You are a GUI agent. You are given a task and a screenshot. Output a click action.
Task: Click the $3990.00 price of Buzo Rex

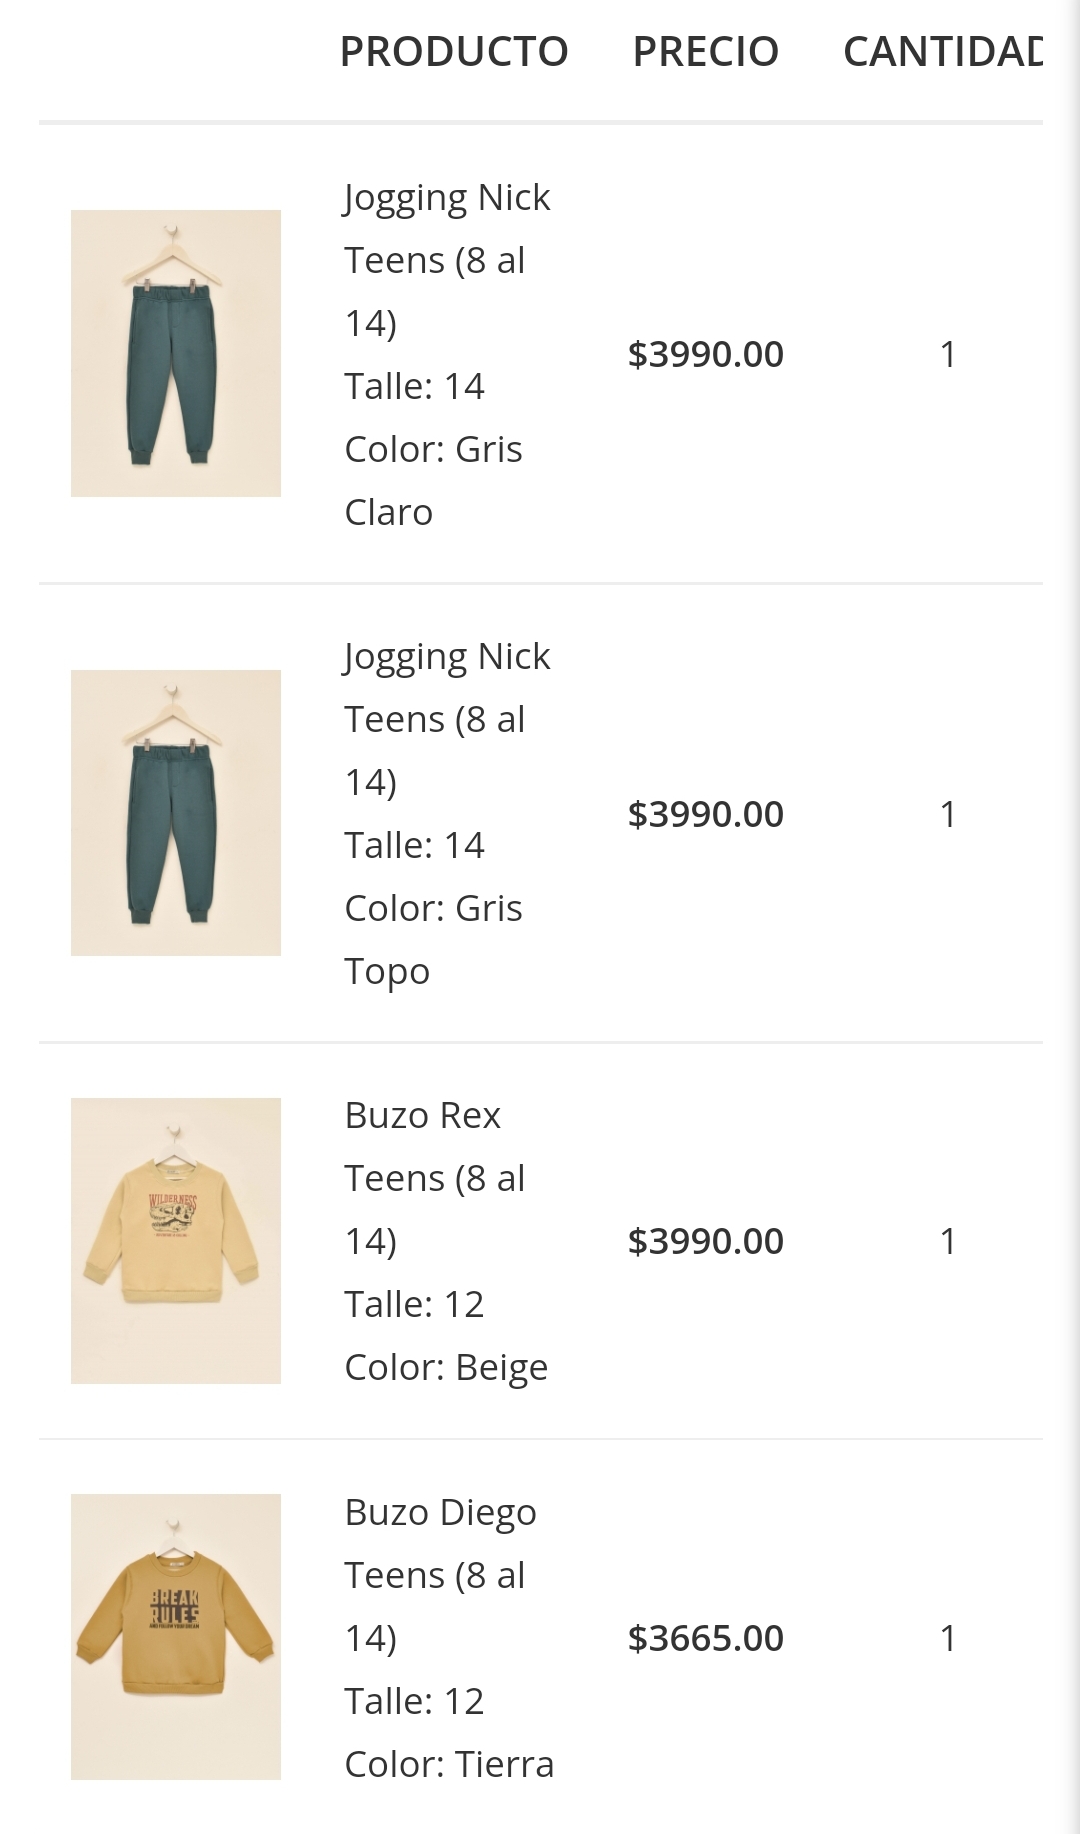[x=706, y=1241]
